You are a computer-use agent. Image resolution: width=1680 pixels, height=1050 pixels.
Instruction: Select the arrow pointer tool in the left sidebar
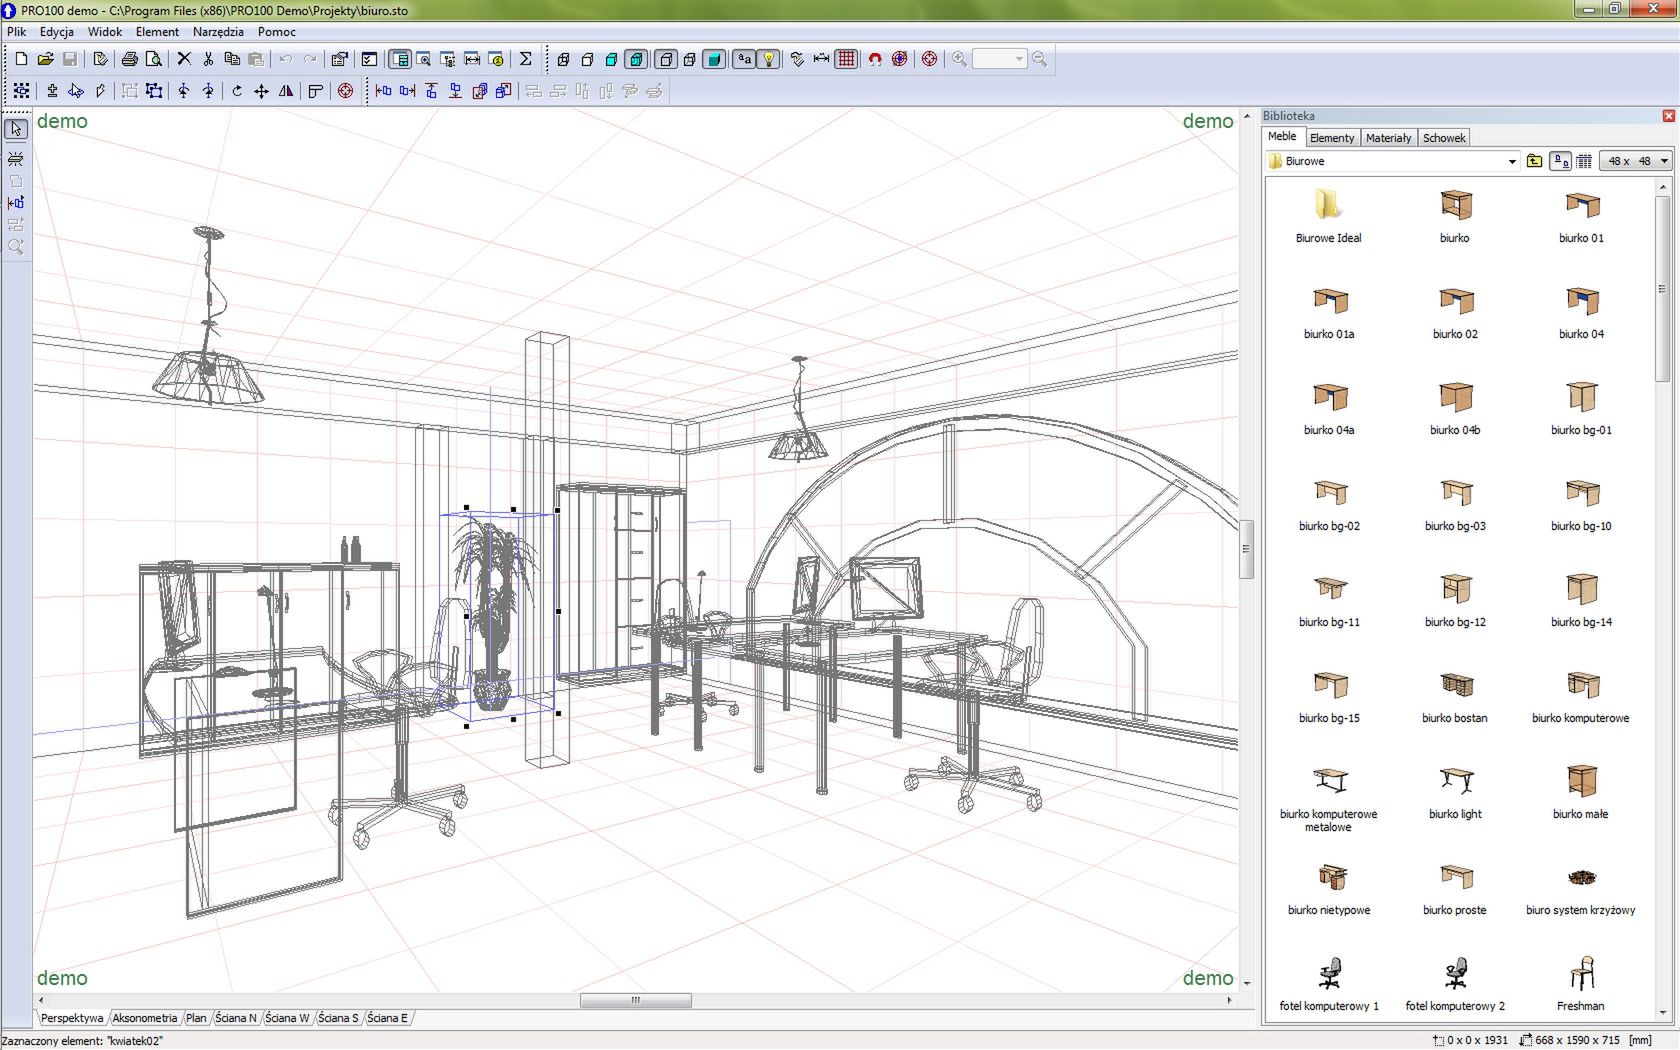[16, 129]
